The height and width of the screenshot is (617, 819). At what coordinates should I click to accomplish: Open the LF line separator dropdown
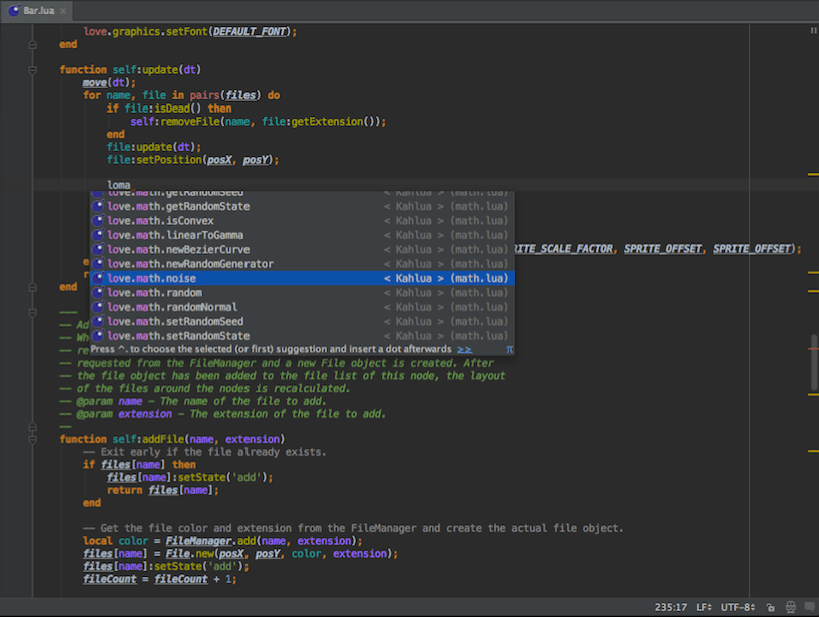coord(704,607)
